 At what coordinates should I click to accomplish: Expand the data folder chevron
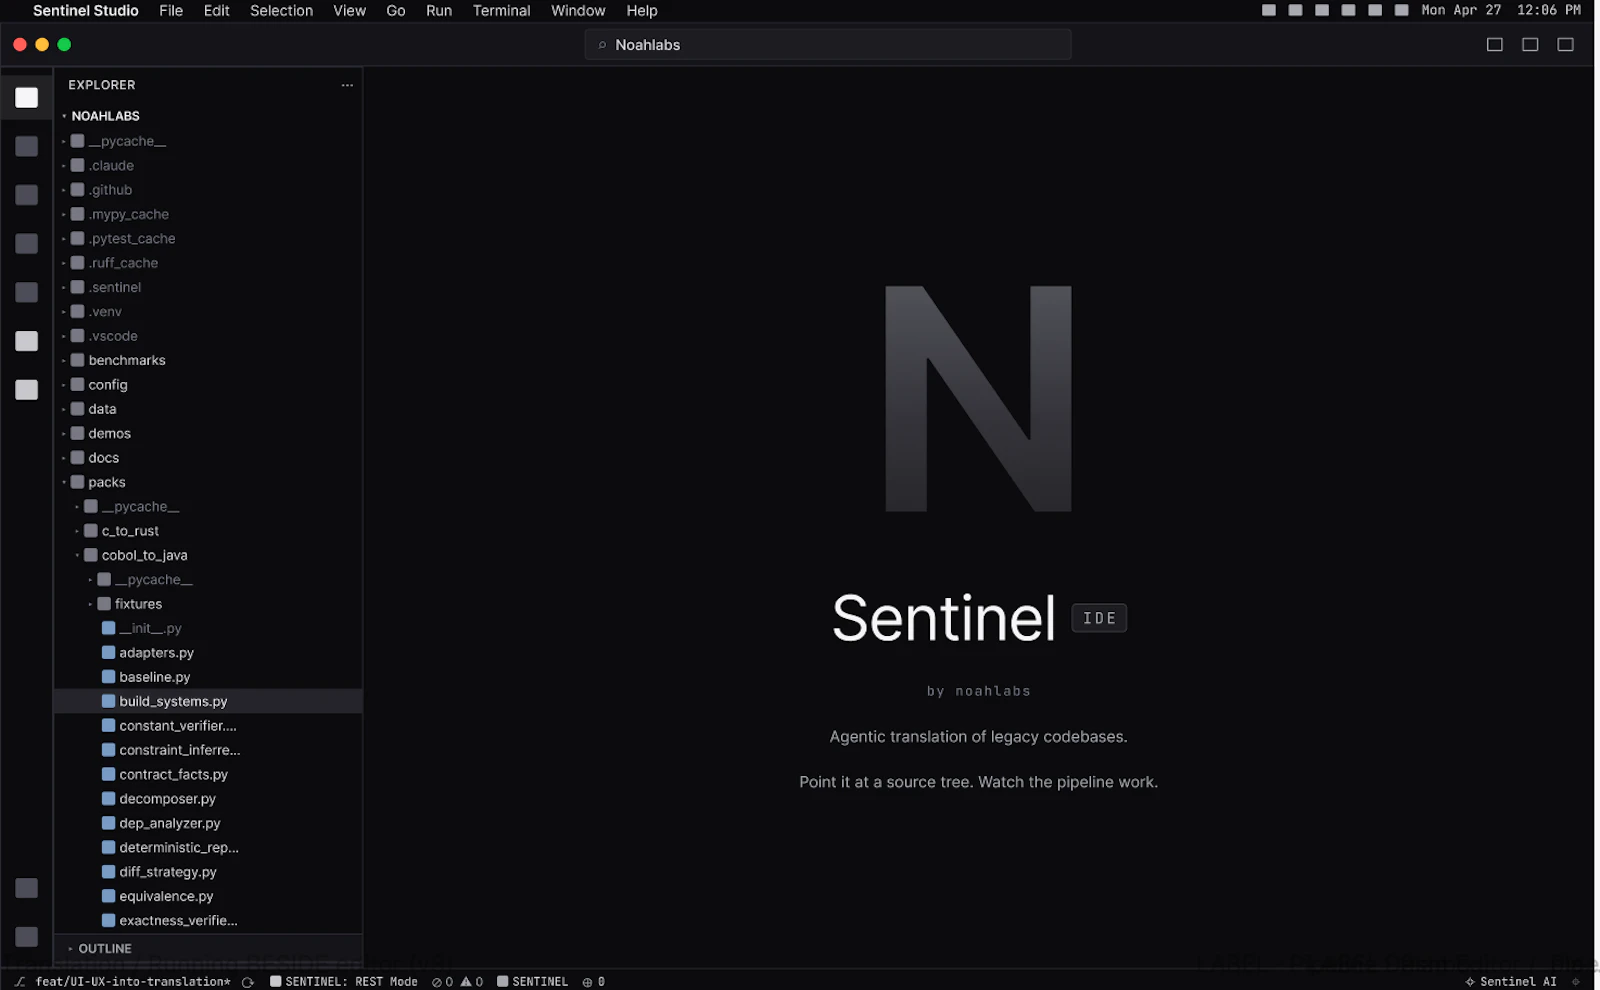tap(64, 409)
